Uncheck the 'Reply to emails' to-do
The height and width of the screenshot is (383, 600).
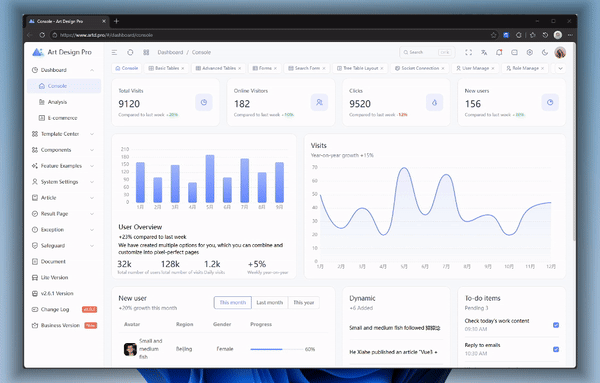coord(556,349)
